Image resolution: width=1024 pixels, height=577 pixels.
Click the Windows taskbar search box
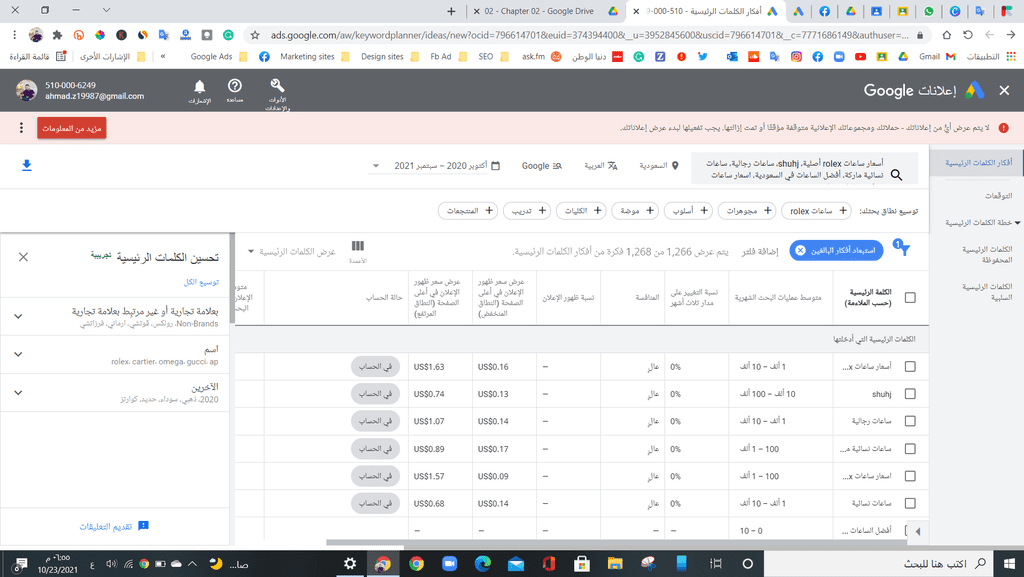coord(878,563)
